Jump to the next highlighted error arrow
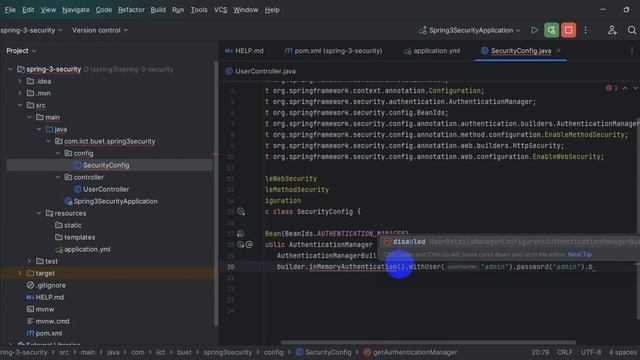 click(635, 88)
